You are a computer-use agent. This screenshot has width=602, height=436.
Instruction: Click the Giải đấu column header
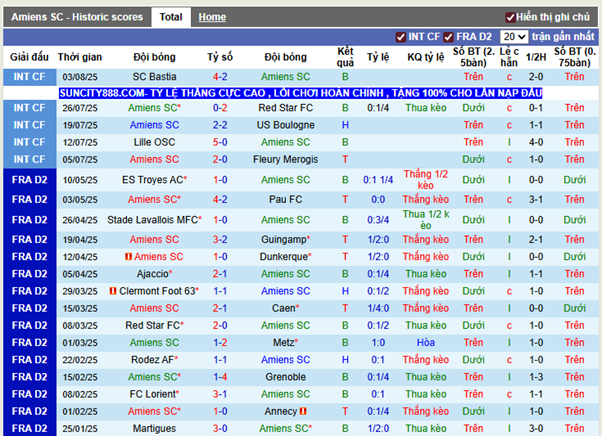click(30, 57)
